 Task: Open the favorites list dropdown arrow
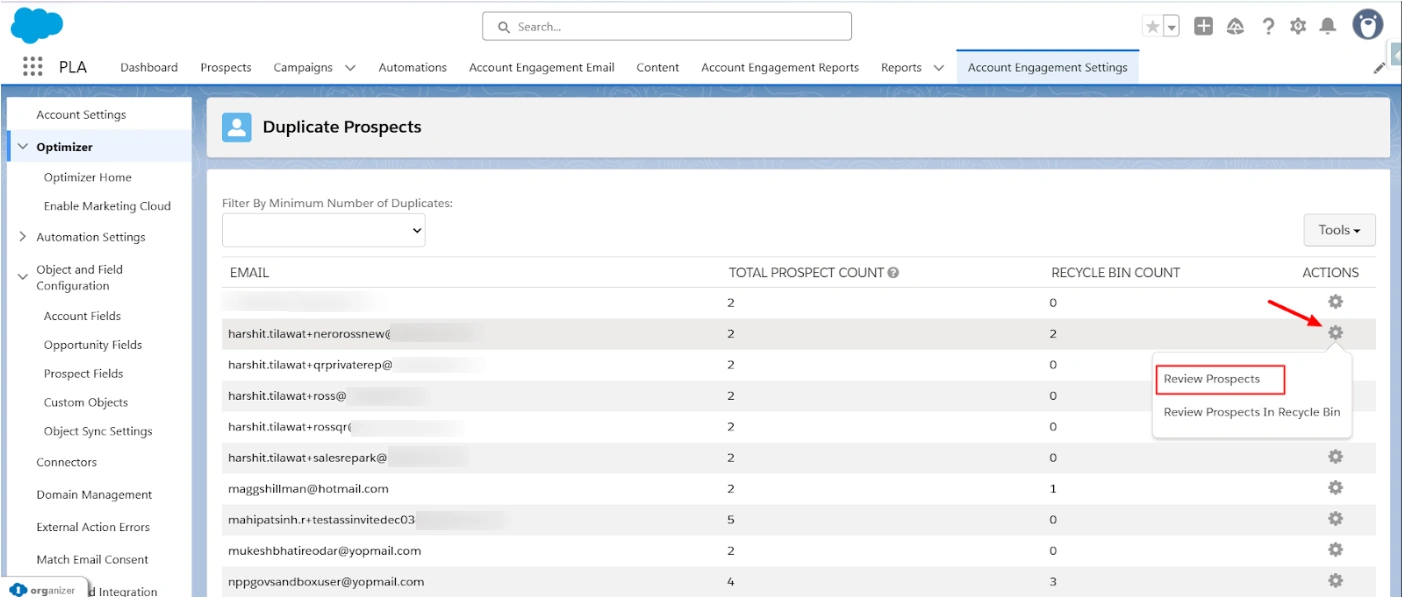[x=1171, y=27]
